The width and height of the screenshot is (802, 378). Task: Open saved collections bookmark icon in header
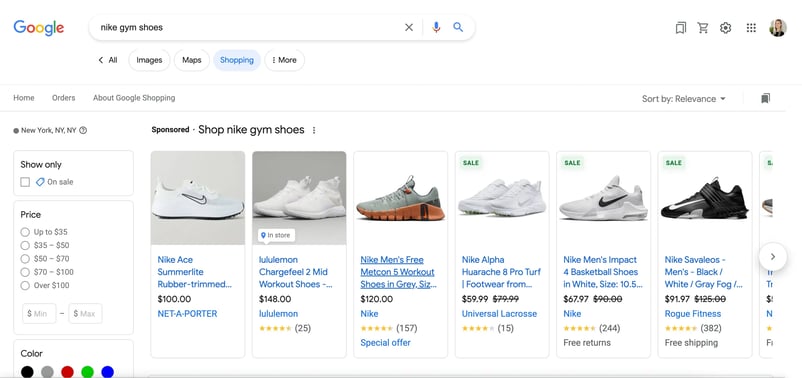pos(680,28)
